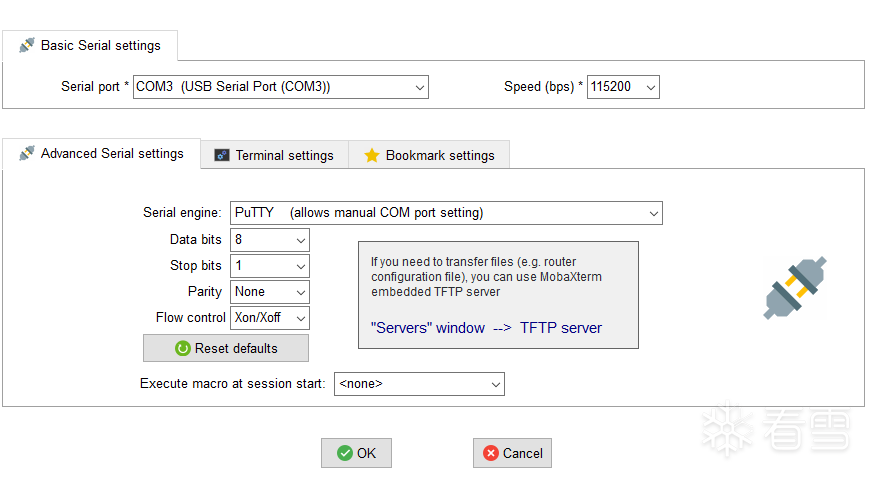Click the green refresh icon on Reset defaults

(x=183, y=348)
